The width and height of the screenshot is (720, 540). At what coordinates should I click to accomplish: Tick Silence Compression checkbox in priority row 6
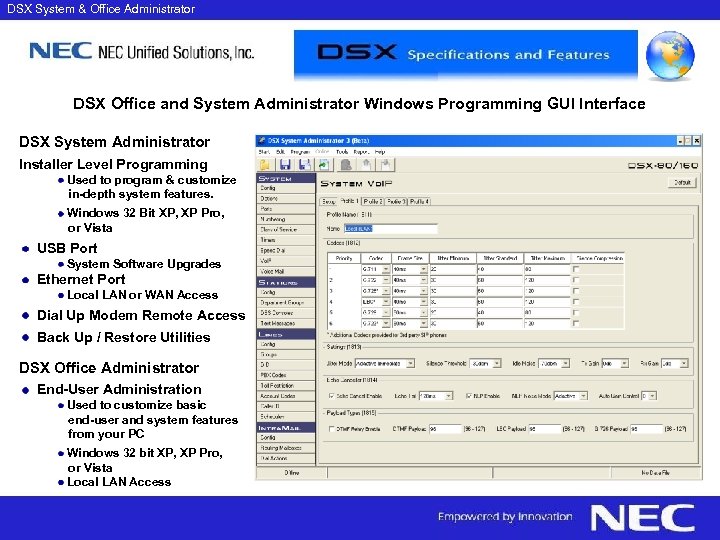(x=576, y=323)
